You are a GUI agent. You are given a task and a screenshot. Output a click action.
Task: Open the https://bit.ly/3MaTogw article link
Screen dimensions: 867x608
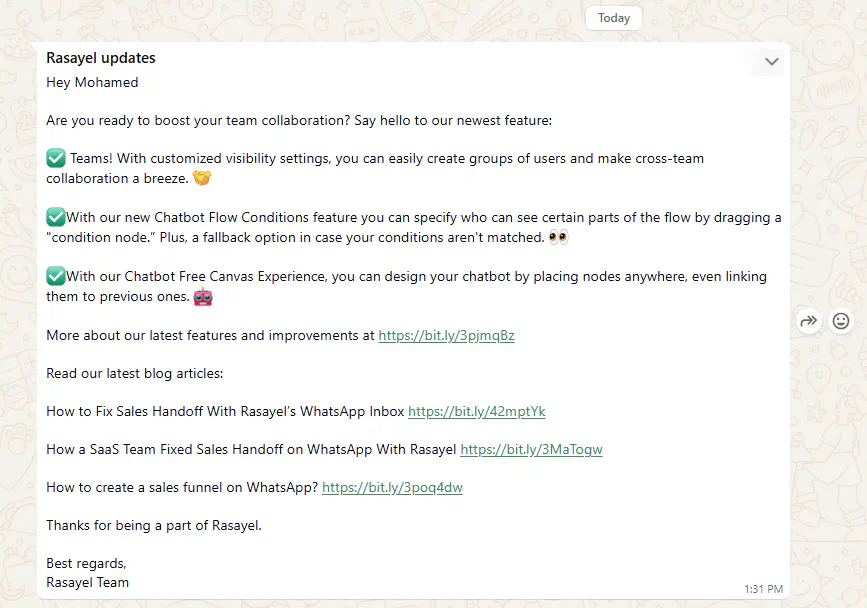tap(531, 449)
